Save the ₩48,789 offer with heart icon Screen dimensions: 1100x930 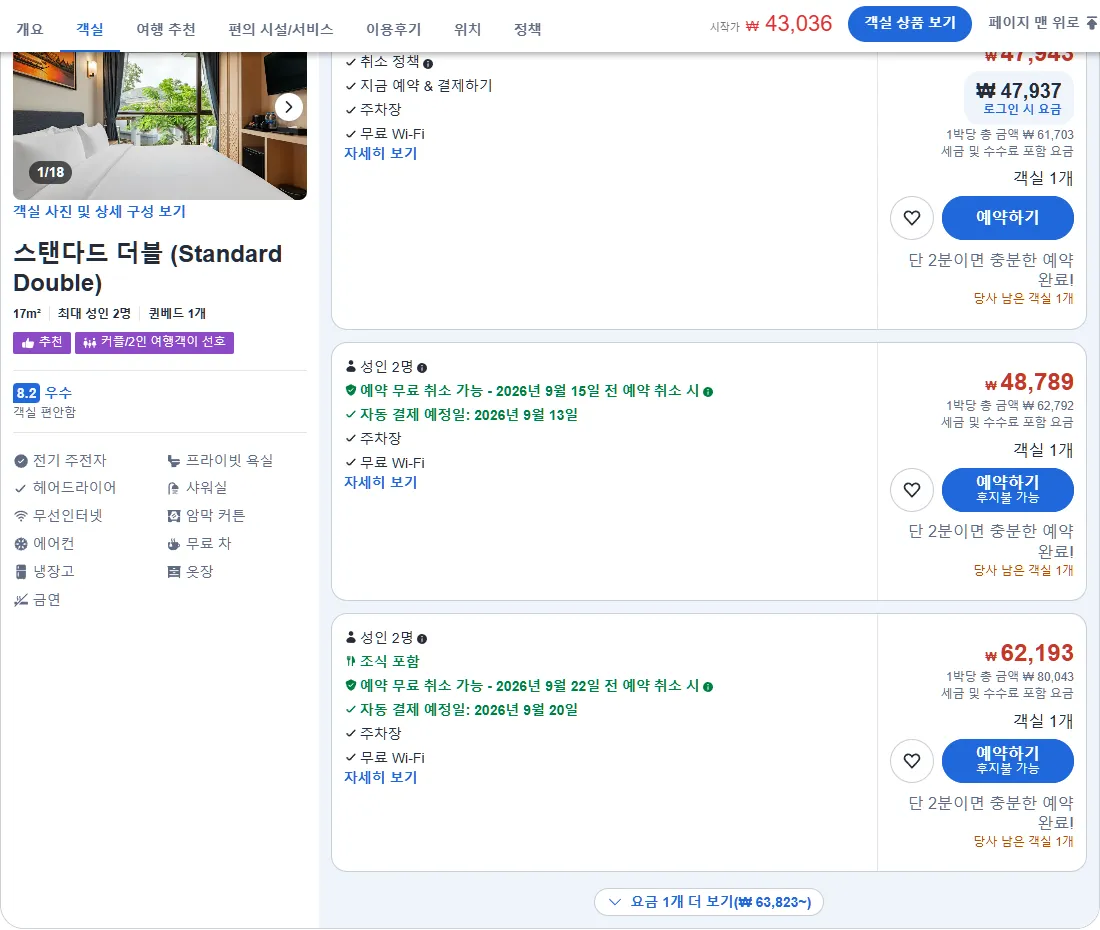click(911, 490)
